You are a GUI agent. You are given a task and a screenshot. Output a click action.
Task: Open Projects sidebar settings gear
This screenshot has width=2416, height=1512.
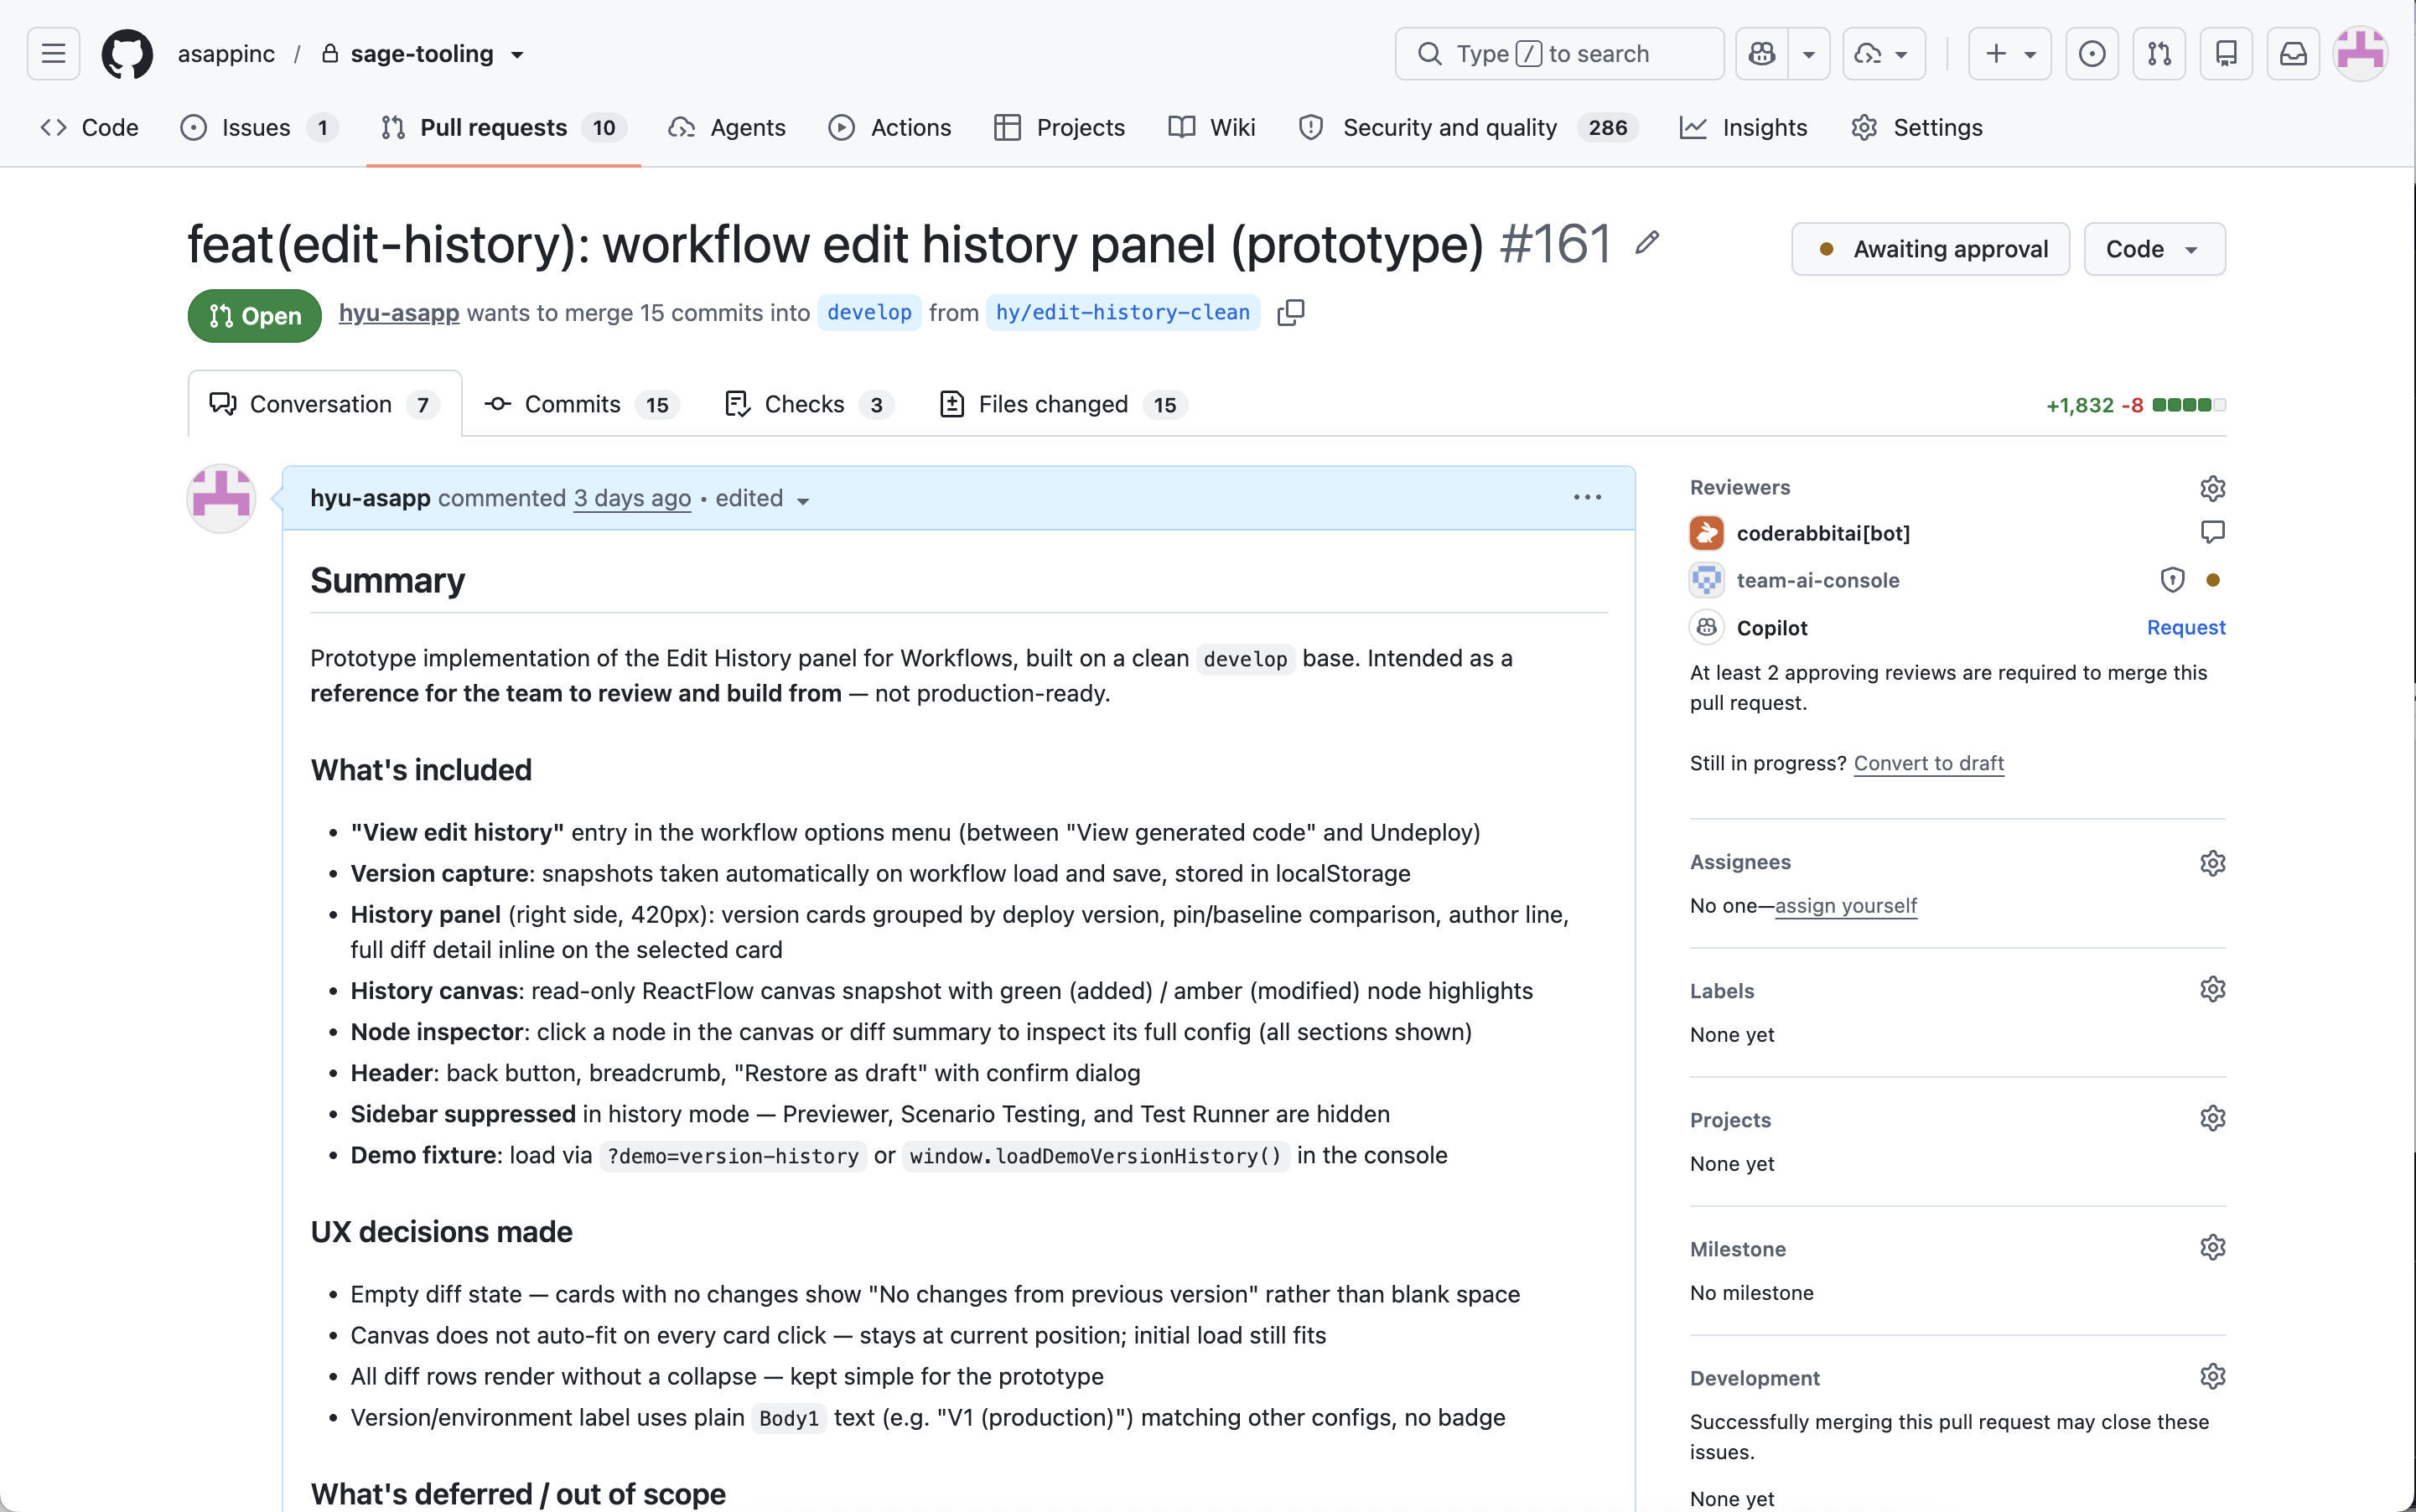[2212, 1118]
